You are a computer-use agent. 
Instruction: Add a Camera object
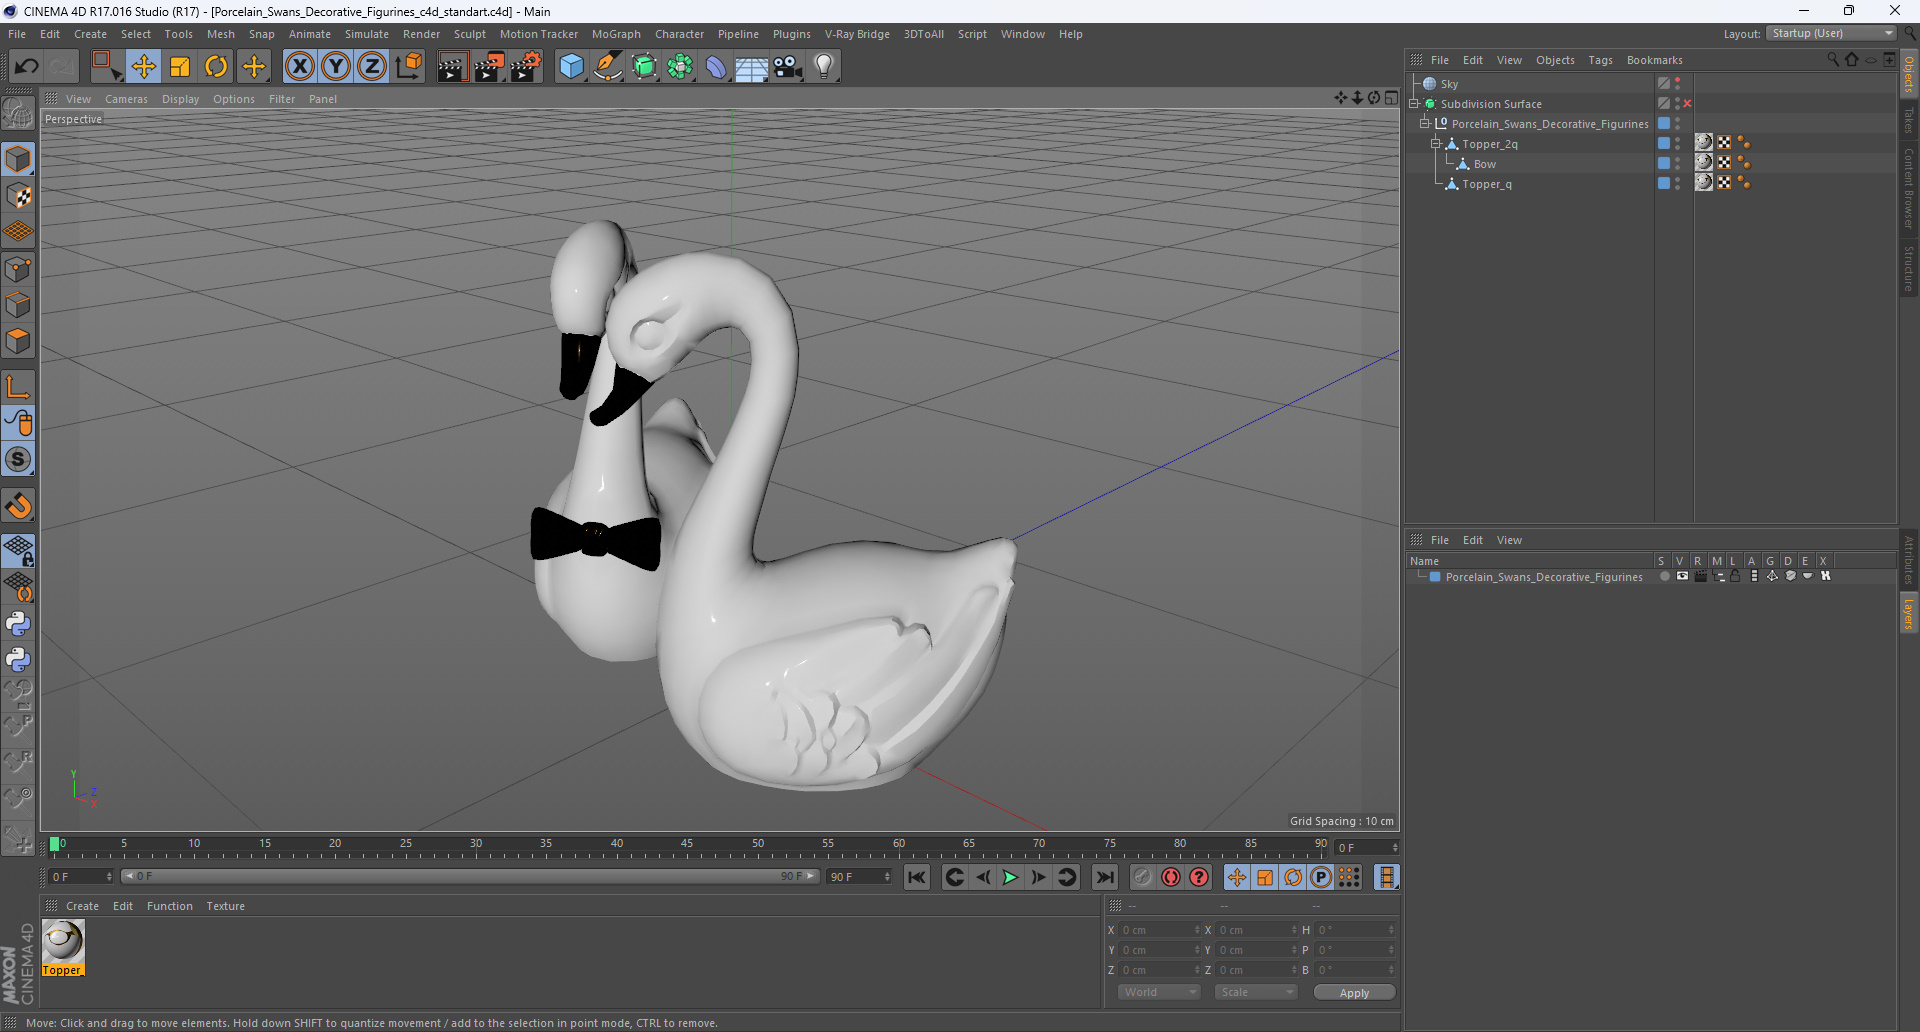(x=788, y=66)
